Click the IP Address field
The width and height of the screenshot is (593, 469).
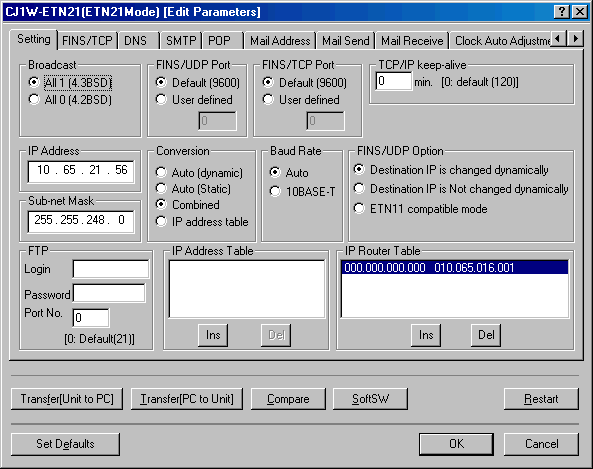[x=81, y=171]
